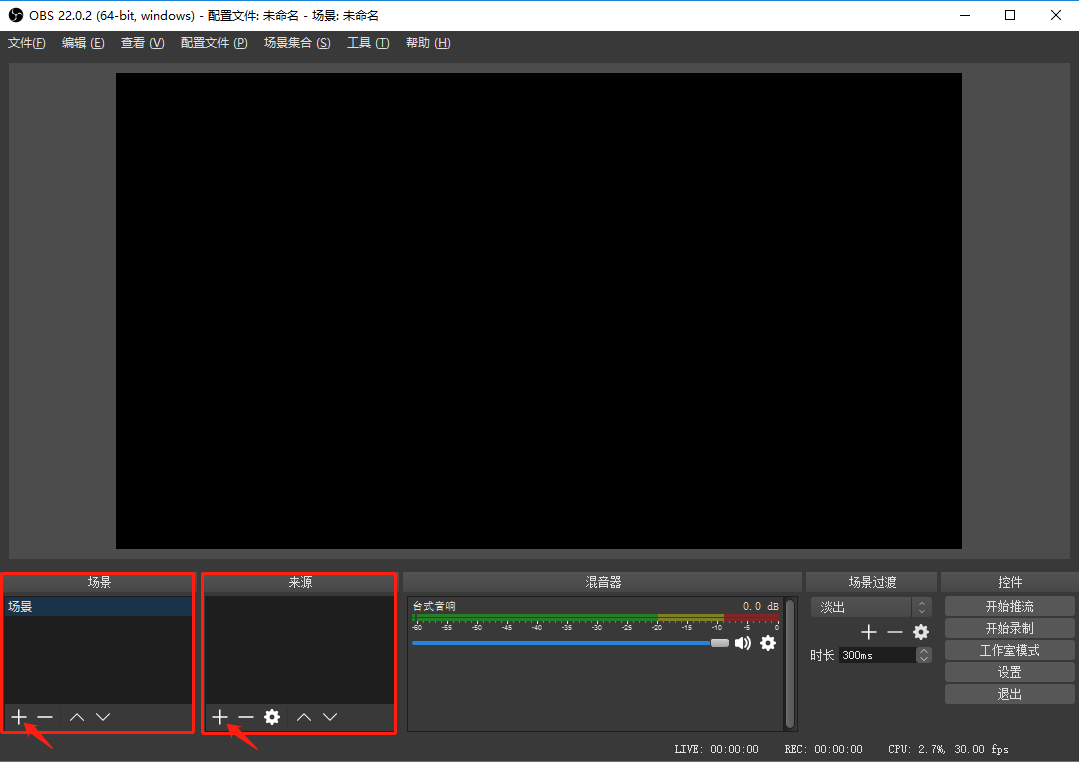Screen dimensions: 1079x762
Task: Add a new scene with plus icon
Action: pos(19,717)
